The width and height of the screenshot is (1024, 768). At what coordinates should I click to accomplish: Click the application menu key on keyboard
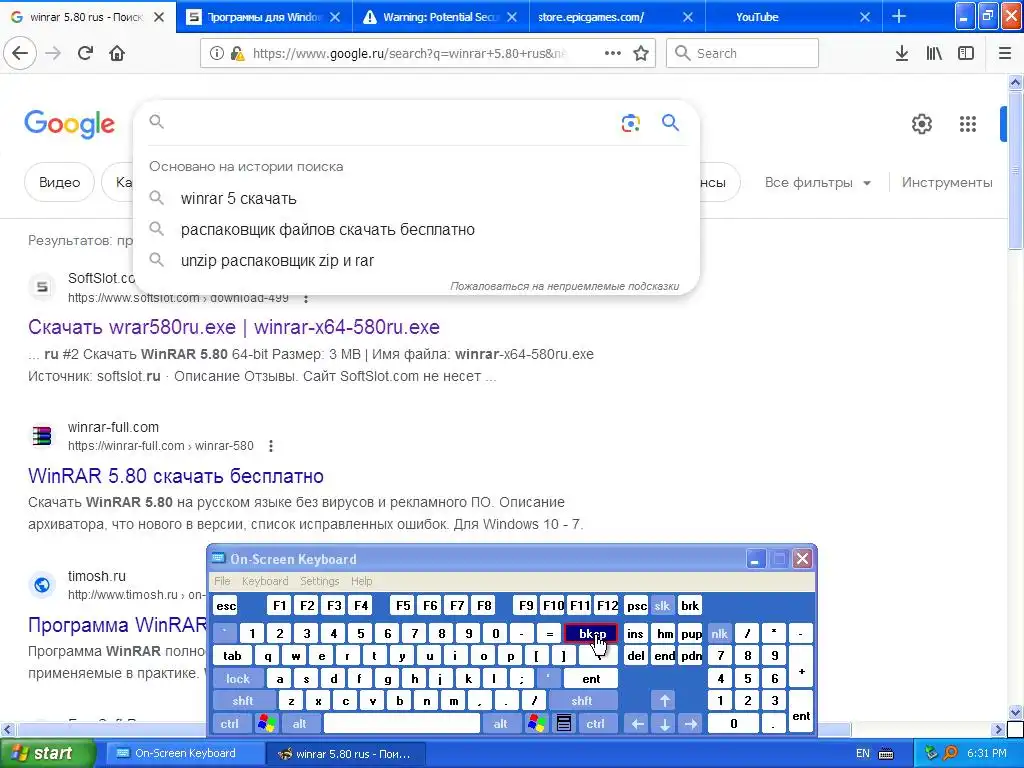tap(564, 723)
